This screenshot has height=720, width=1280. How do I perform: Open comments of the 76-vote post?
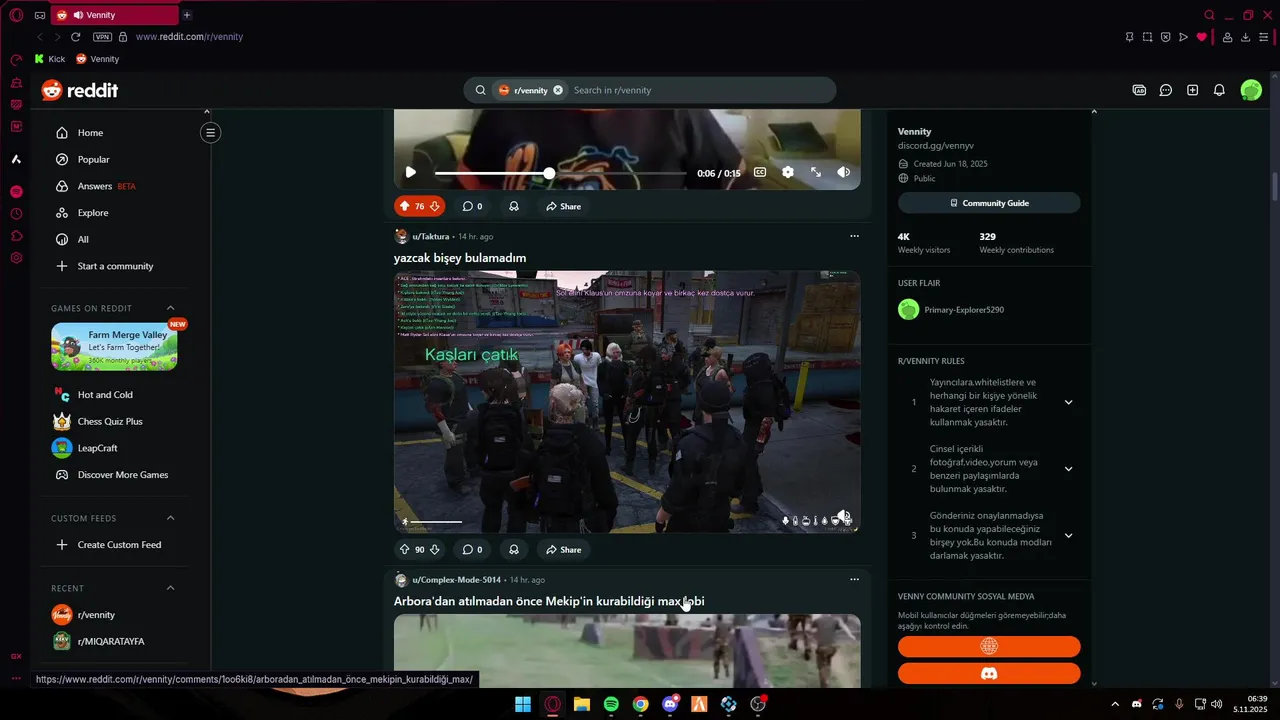tap(472, 206)
